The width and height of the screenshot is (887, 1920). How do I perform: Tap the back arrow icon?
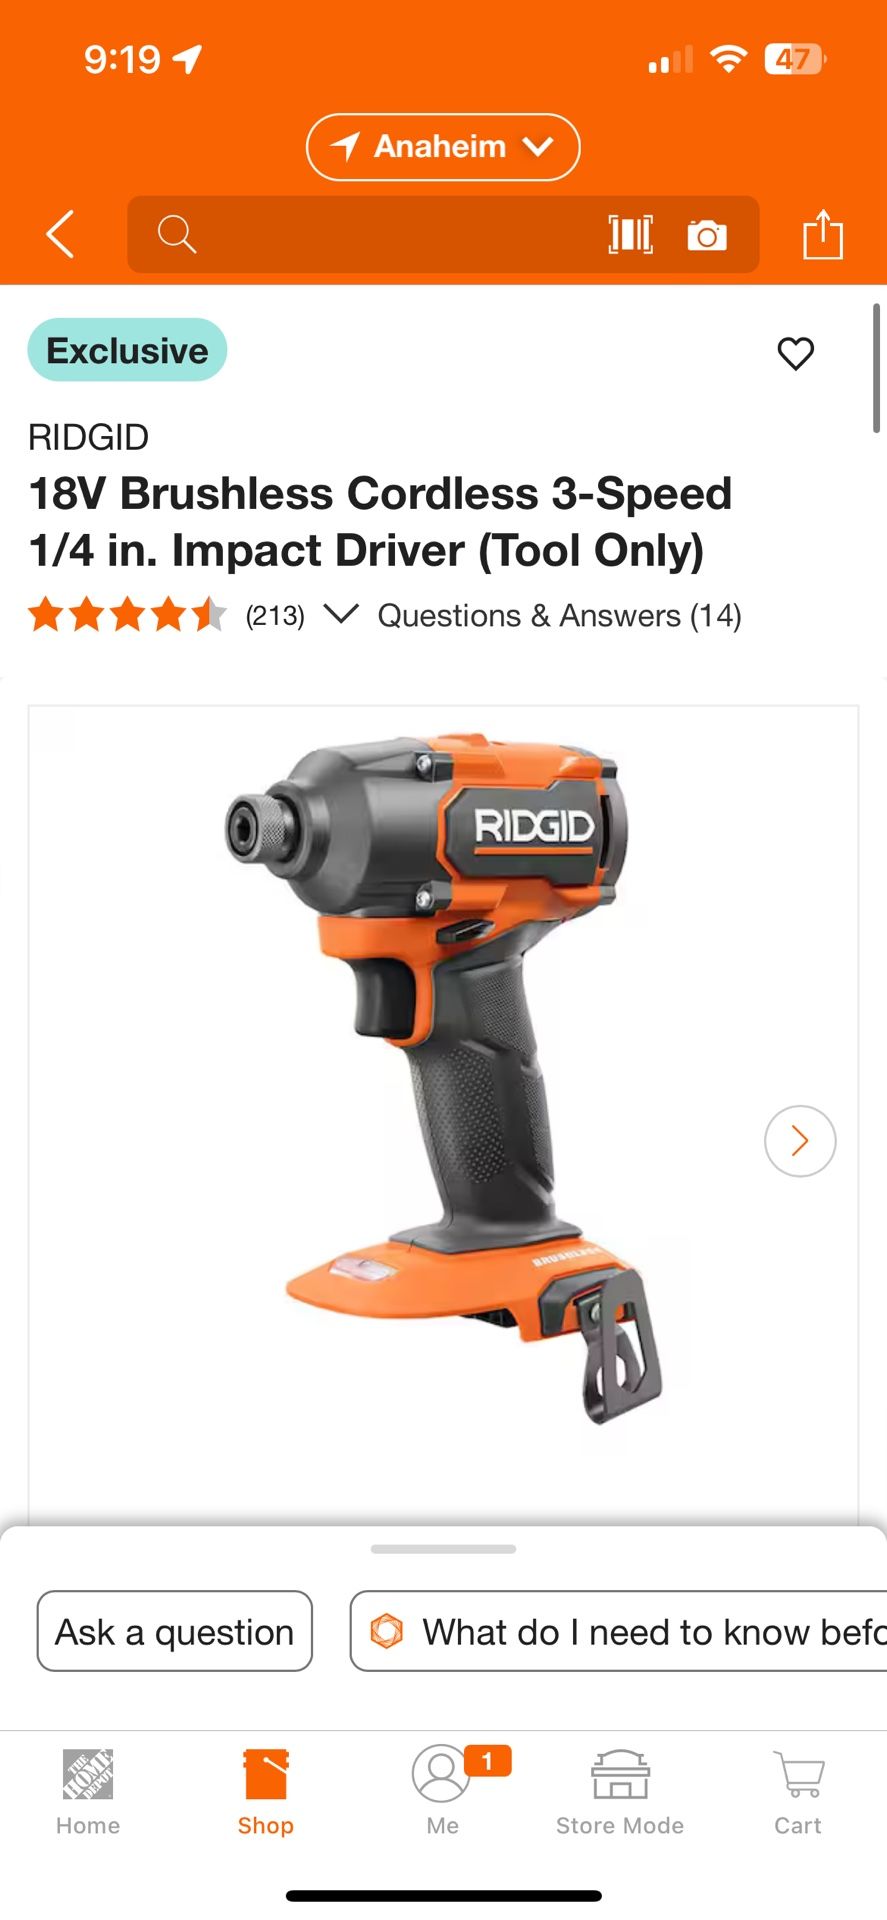click(x=61, y=235)
